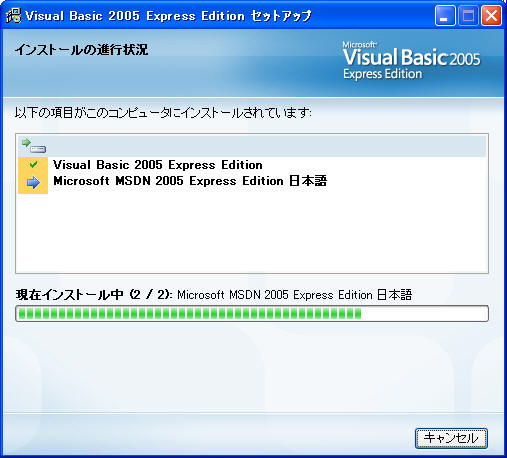Viewport: 507px width, 458px height.
Task: Click the green checkmark beside Visual Basic 2005
Action: [x=33, y=164]
